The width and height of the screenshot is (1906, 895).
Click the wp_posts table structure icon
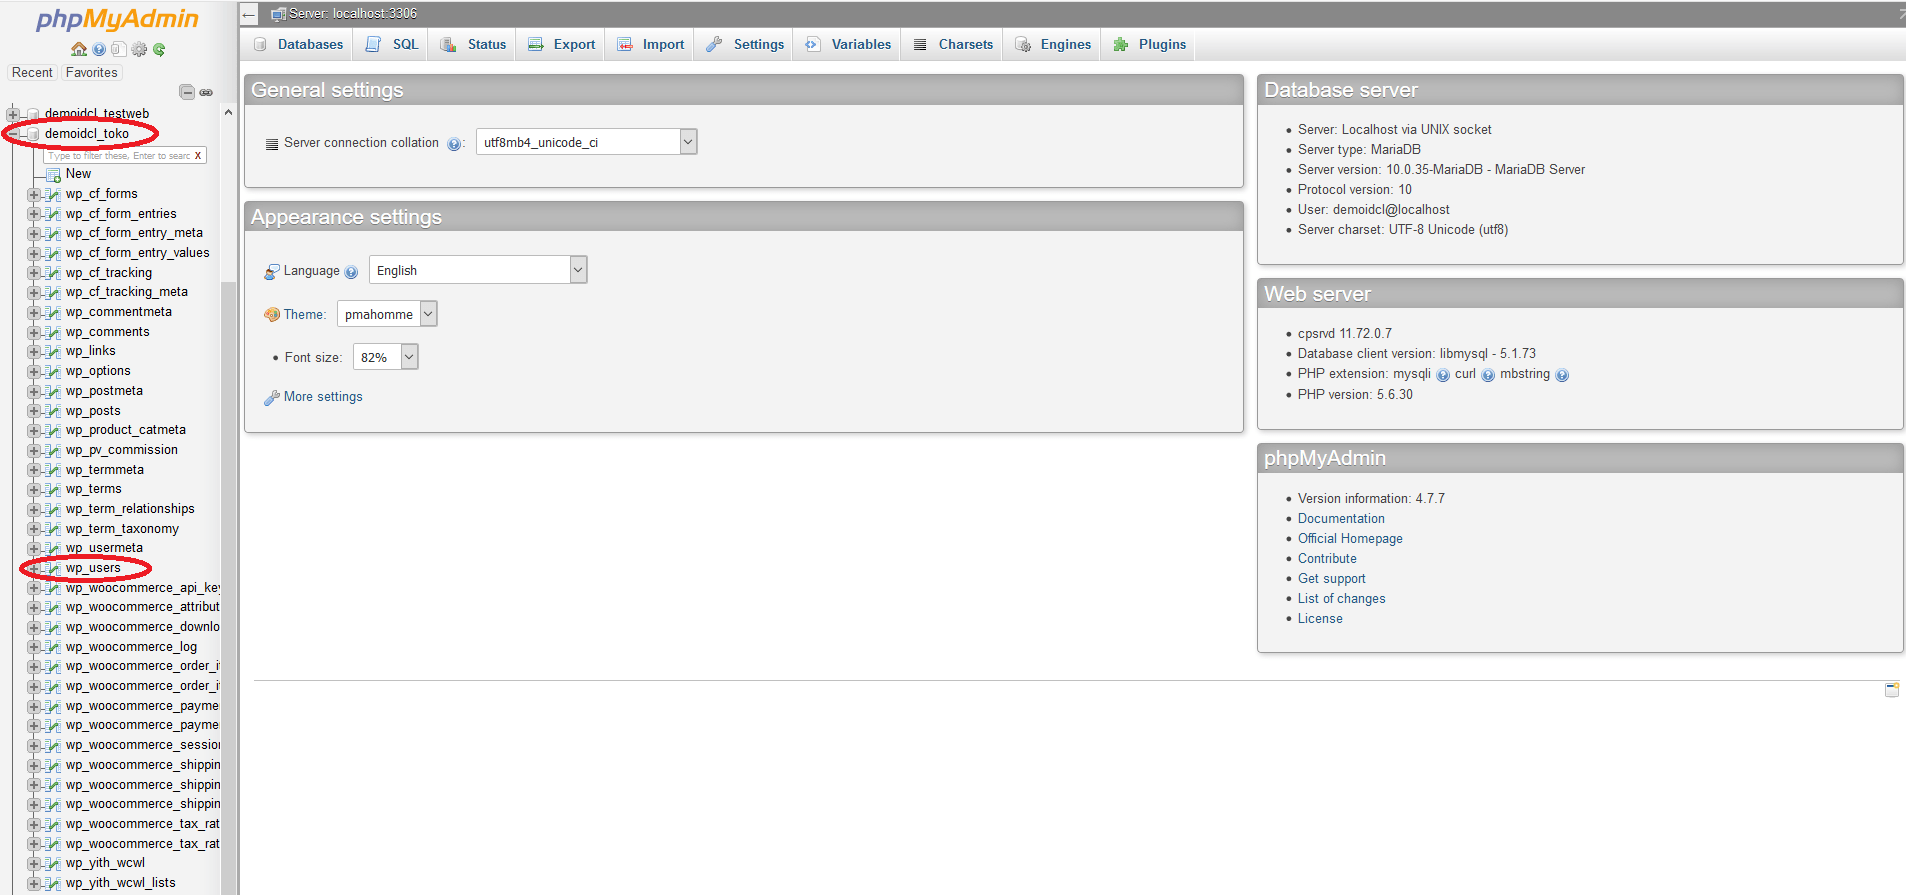pos(53,411)
